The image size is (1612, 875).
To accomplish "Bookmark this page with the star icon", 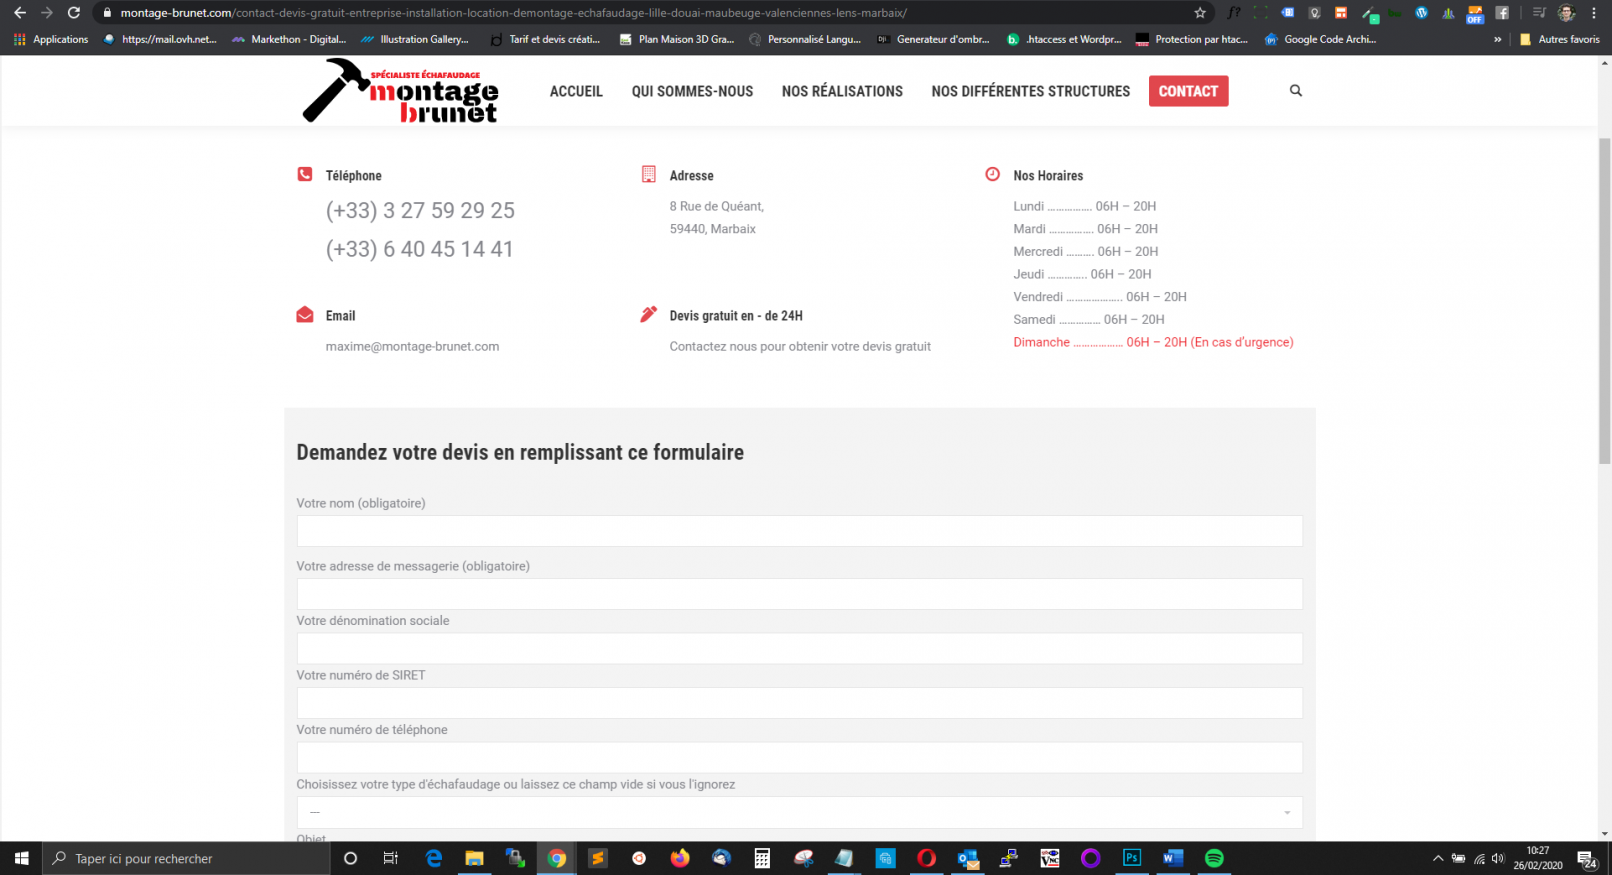I will (x=1199, y=13).
